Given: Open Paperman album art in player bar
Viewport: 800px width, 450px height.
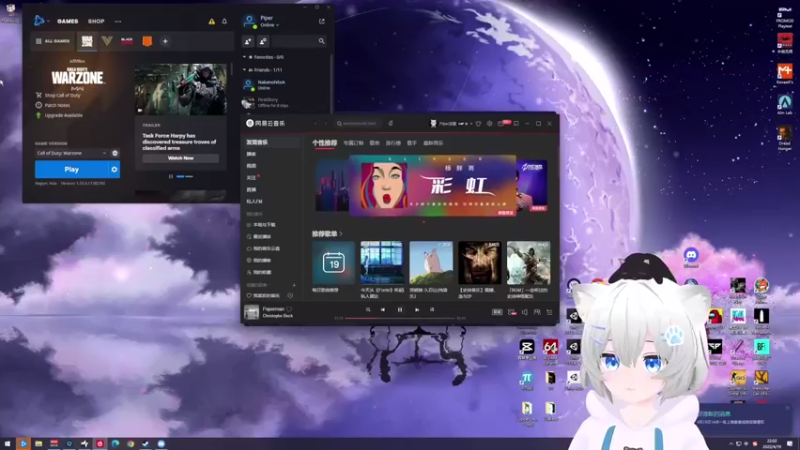Looking at the screenshot, I should (x=252, y=312).
